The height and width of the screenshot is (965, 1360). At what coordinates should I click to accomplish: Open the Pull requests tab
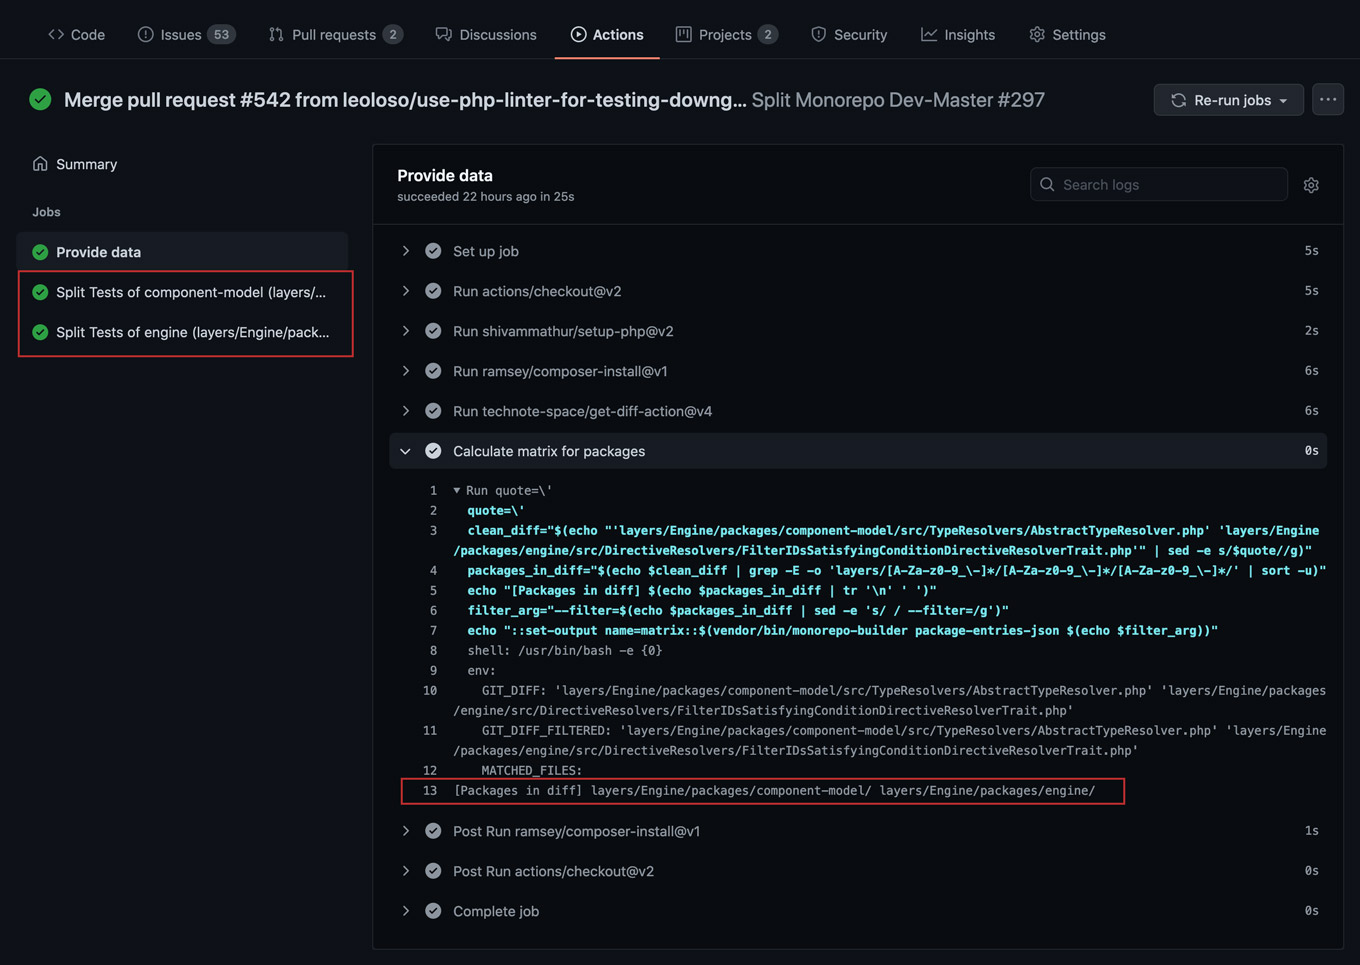336,34
